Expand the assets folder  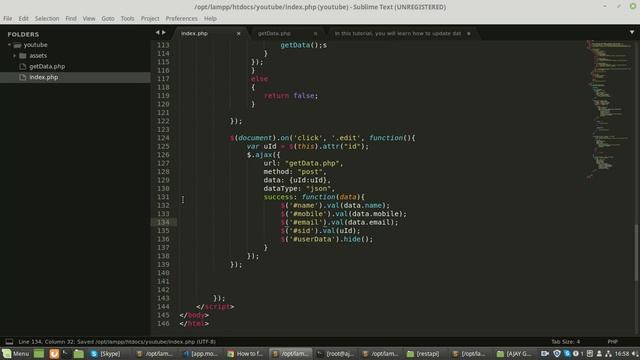15,56
